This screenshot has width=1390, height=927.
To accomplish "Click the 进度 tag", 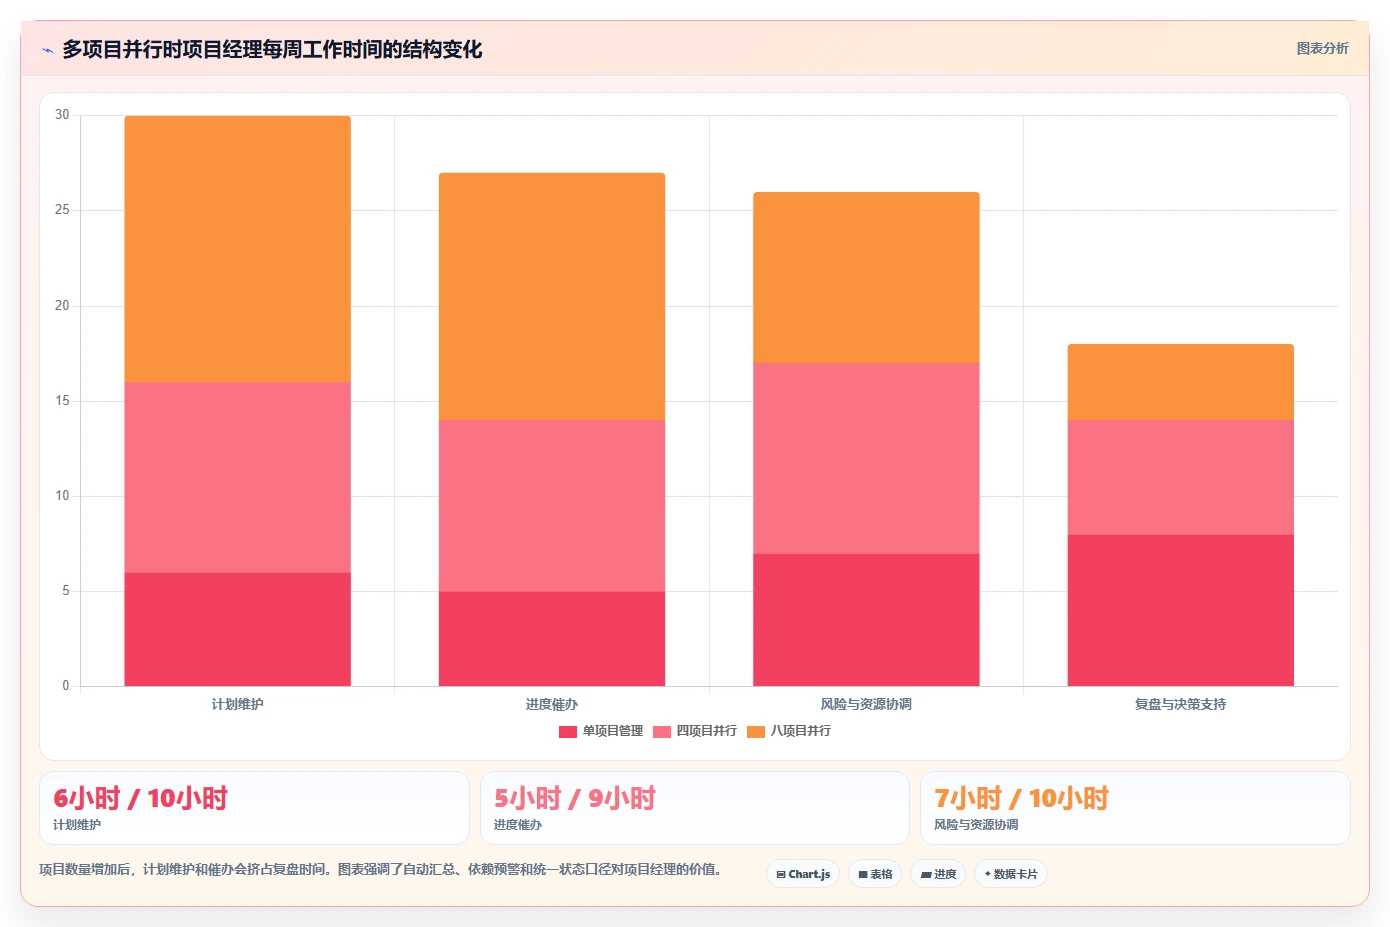I will [x=938, y=874].
